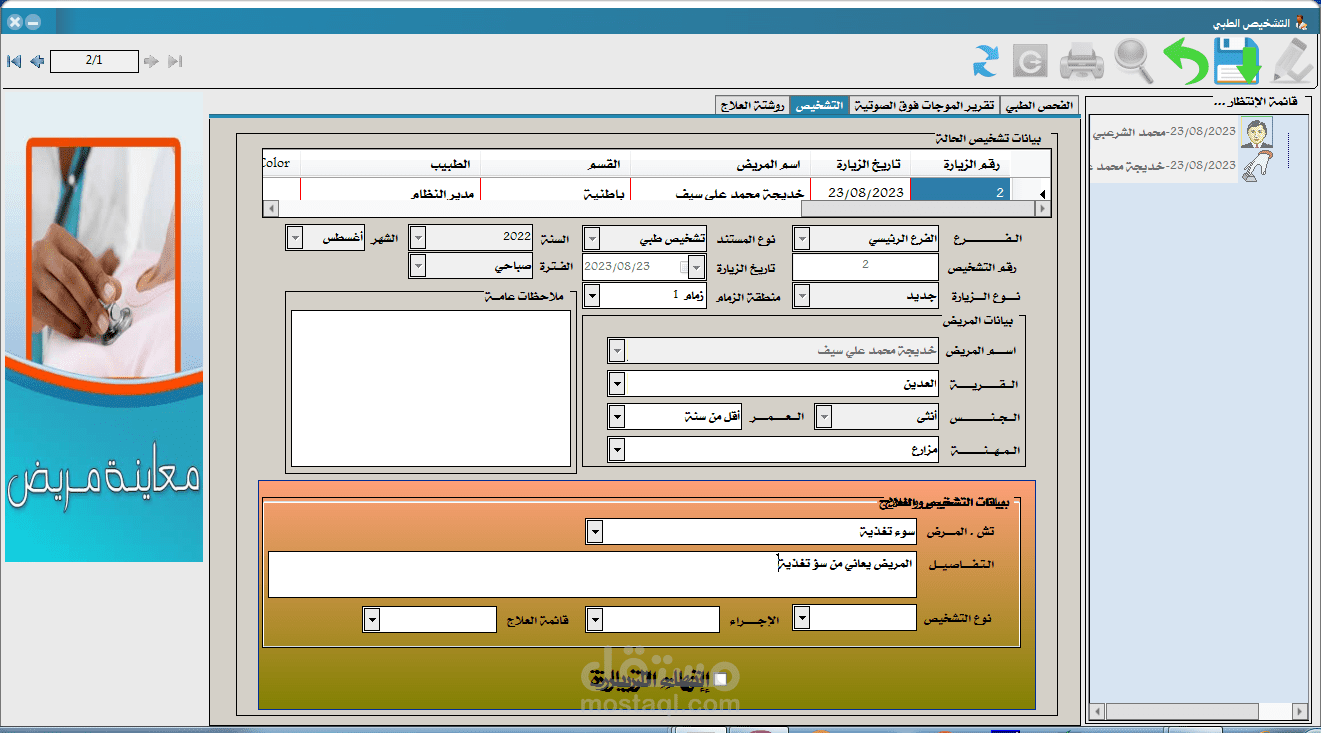This screenshot has height=733, width=1321.
Task: Open the month dropdown showing أغسطس
Action: point(294,238)
